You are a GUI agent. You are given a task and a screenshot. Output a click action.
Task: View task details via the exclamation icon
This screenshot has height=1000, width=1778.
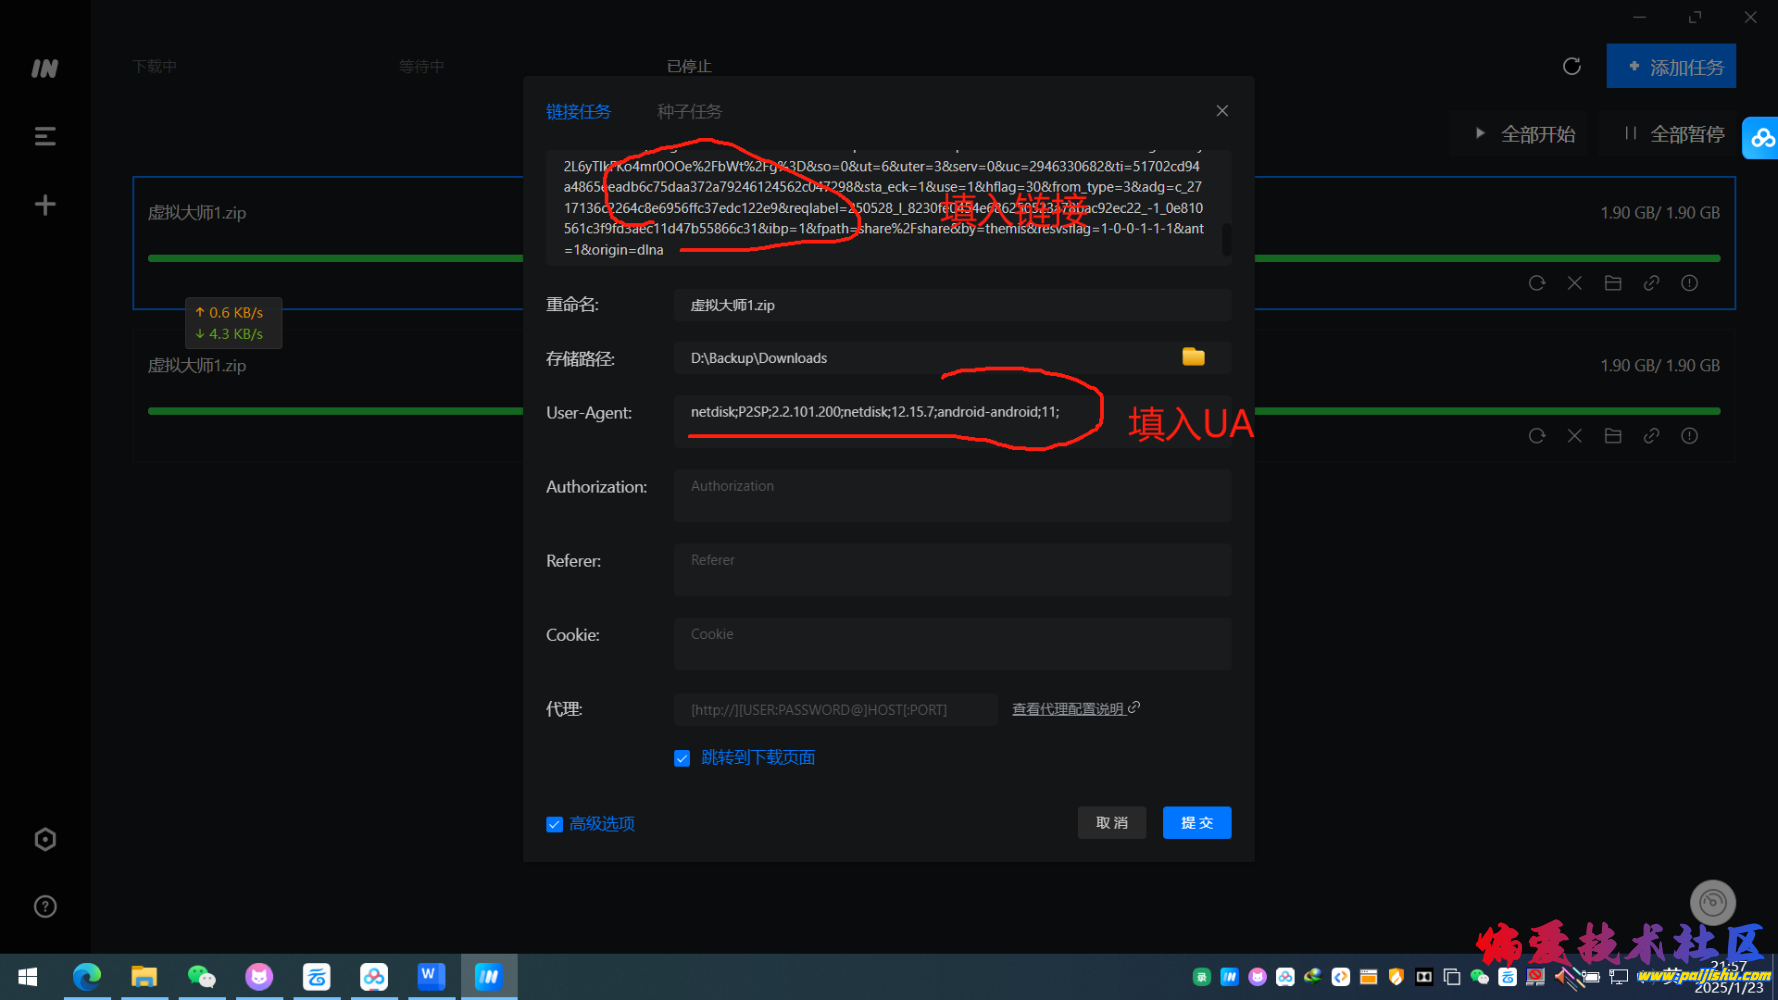pos(1689,283)
